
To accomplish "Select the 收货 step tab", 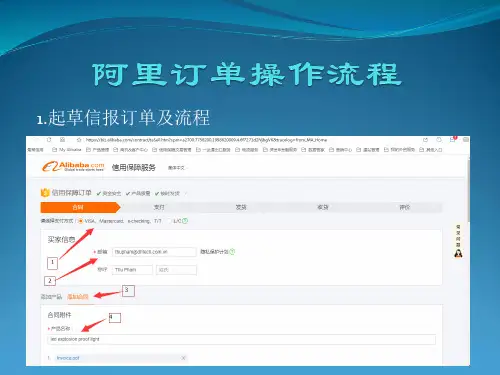I will pos(323,207).
